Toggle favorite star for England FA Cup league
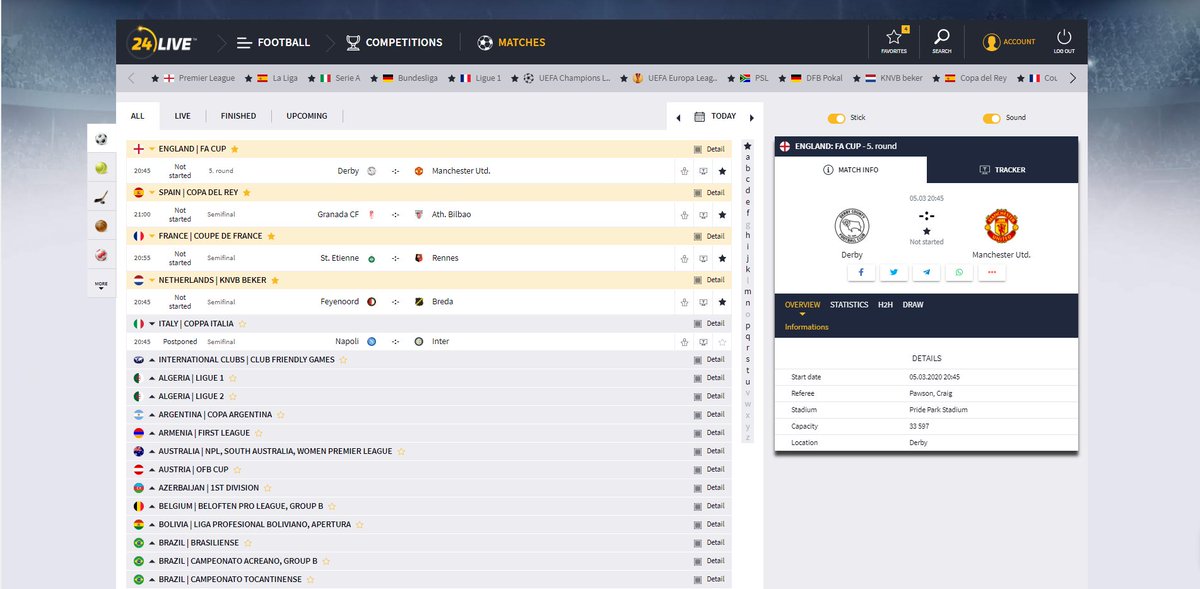 click(235, 149)
